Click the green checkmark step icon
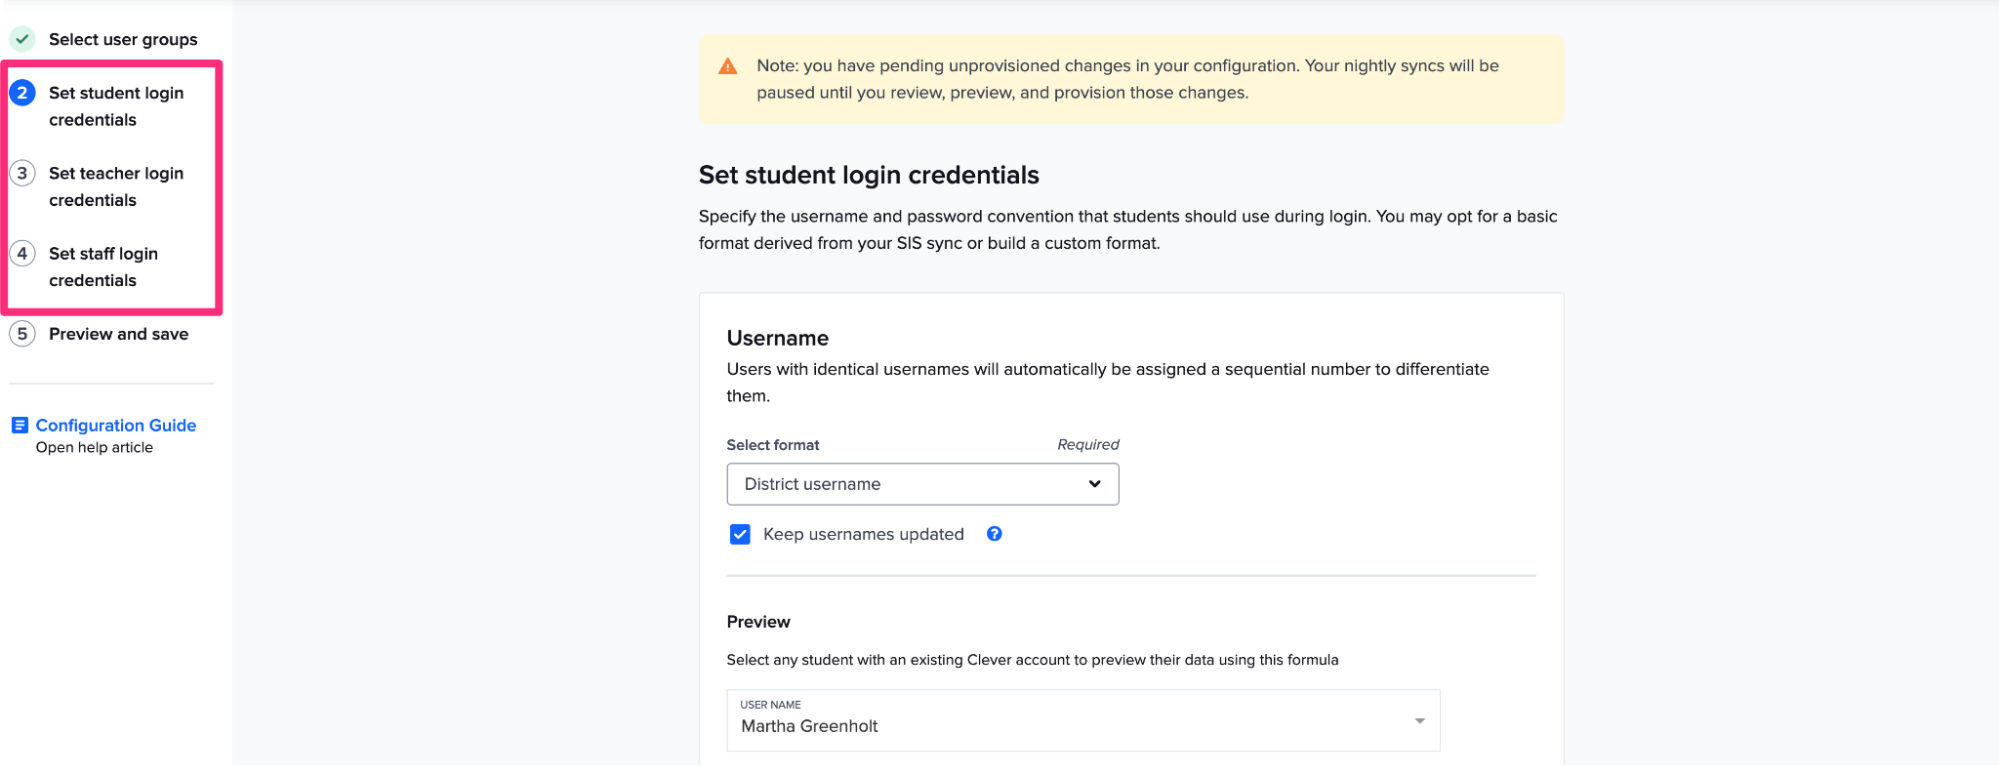Viewport: 1999px width, 766px height. pyautogui.click(x=22, y=40)
